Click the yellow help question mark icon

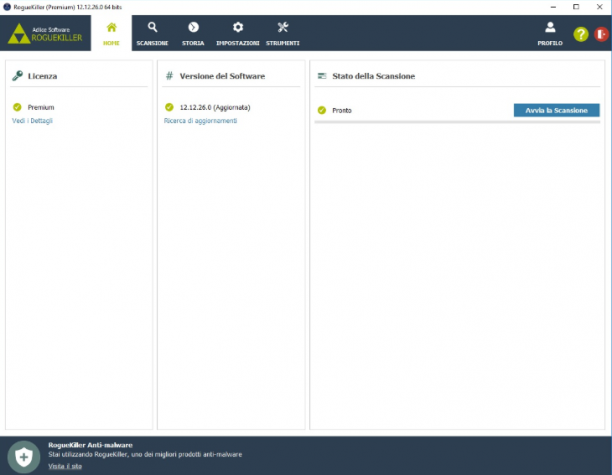click(x=581, y=34)
